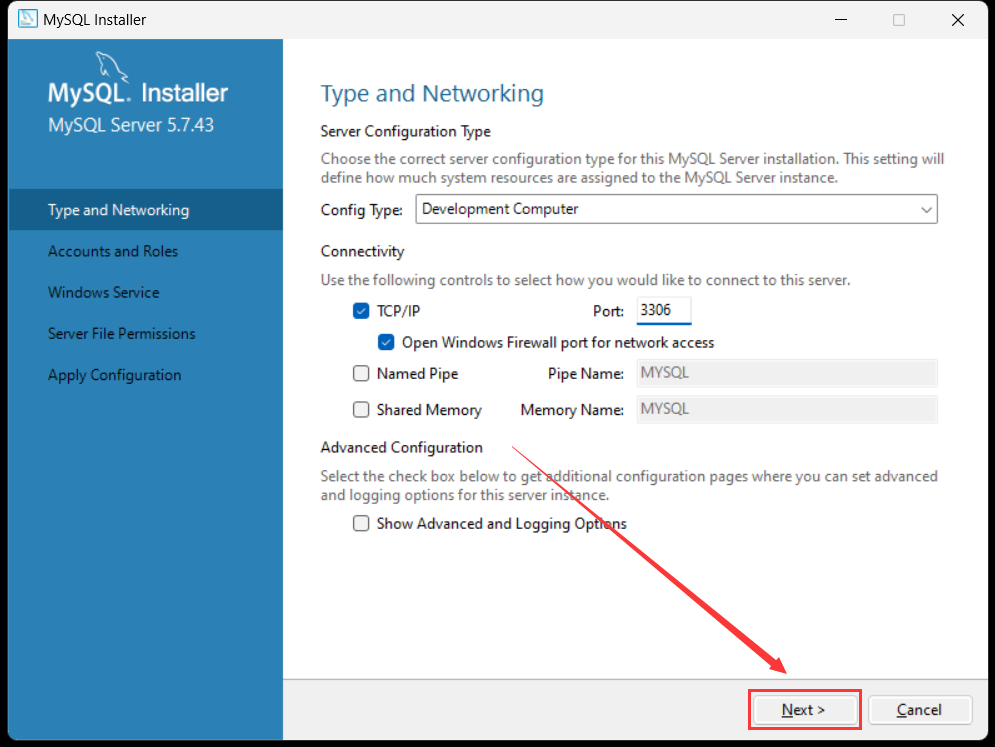Image resolution: width=995 pixels, height=747 pixels.
Task: Click the Type and Networking page heading
Action: coord(432,94)
